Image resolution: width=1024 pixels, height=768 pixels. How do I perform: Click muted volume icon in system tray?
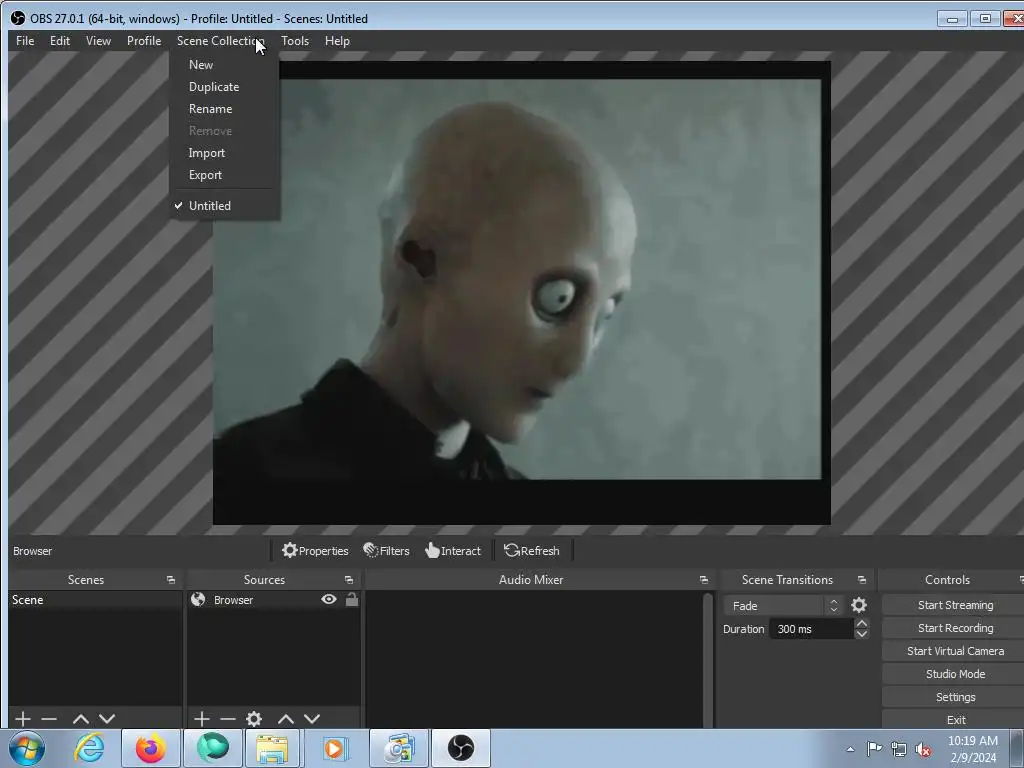(x=923, y=749)
